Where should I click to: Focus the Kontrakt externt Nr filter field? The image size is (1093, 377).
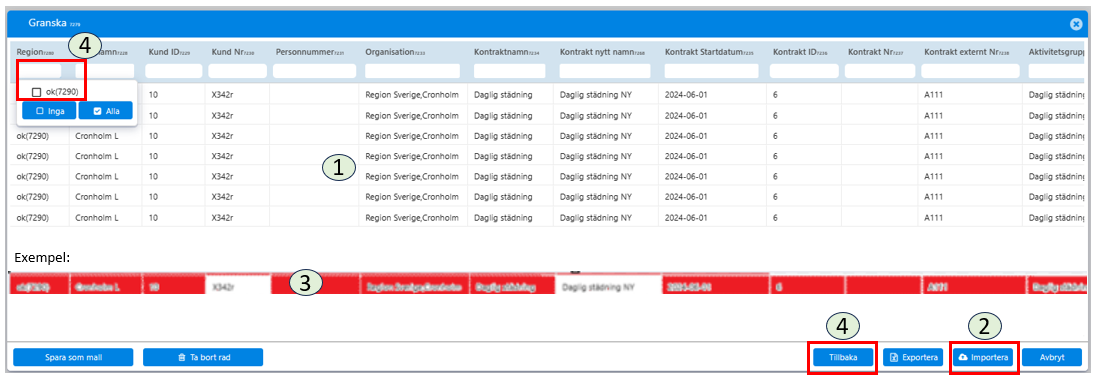point(970,71)
